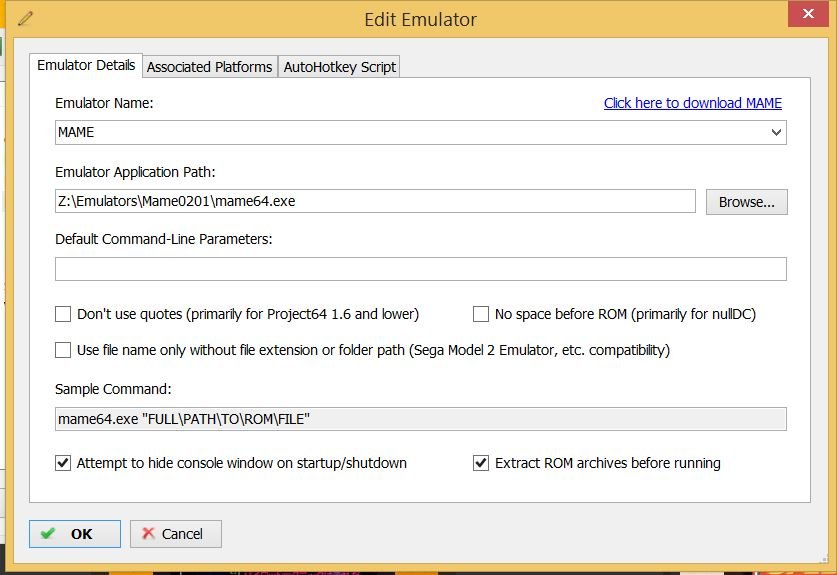Click the pencil icon in the title bar

click(x=25, y=19)
